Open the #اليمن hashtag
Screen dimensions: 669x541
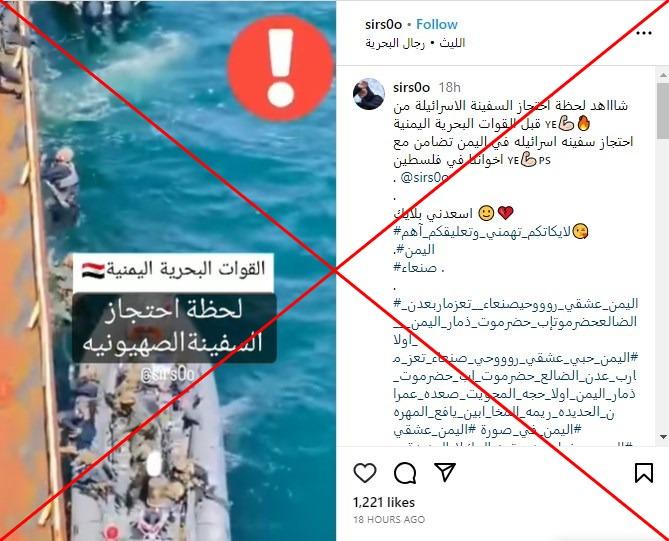(x=415, y=250)
